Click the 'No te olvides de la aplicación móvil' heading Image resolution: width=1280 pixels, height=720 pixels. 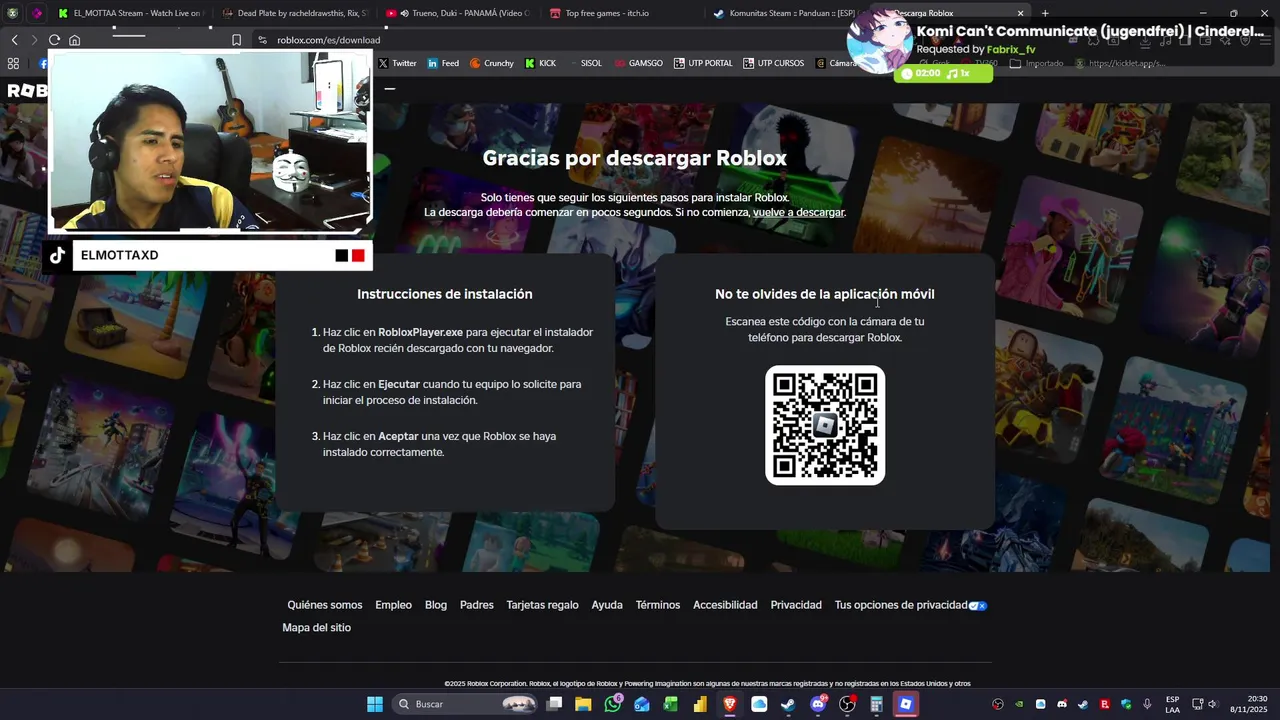coord(825,294)
